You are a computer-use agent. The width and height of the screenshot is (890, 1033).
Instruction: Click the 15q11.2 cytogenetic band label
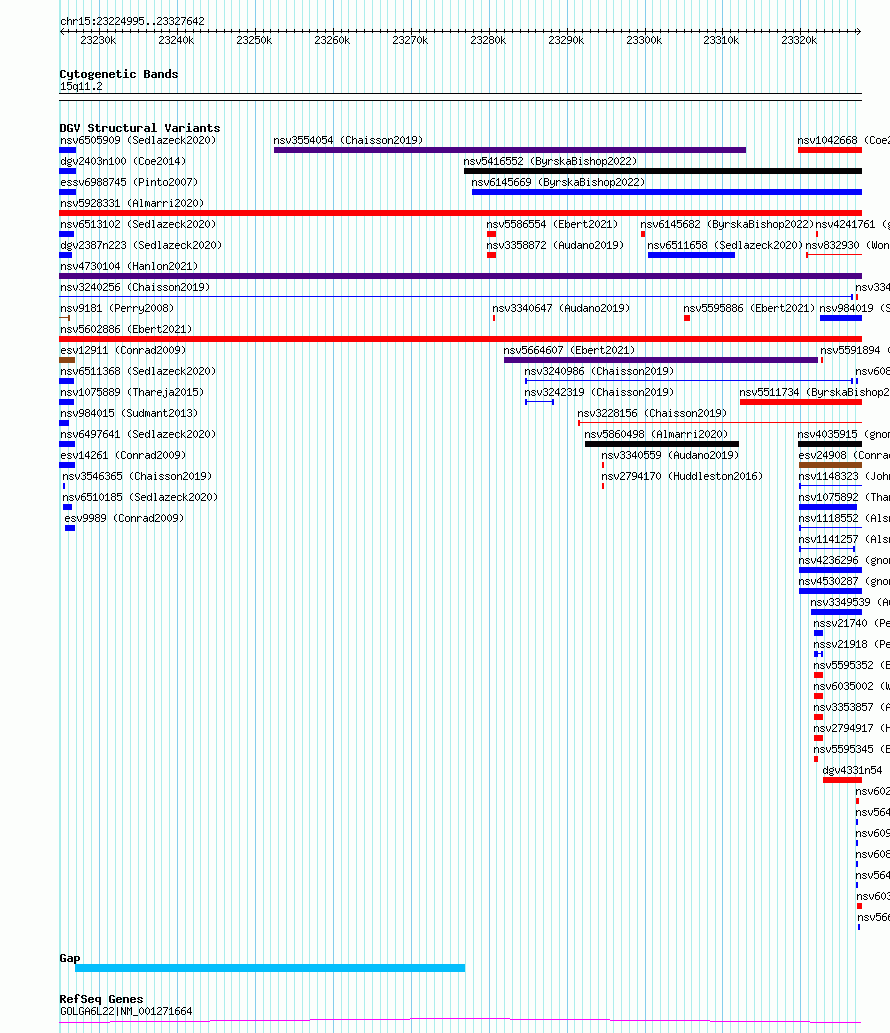[81, 87]
